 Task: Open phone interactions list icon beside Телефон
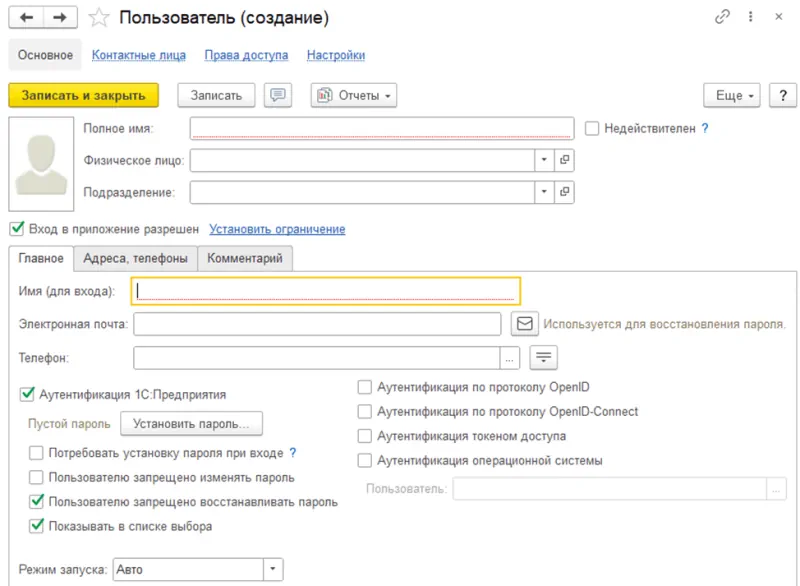[x=541, y=357]
